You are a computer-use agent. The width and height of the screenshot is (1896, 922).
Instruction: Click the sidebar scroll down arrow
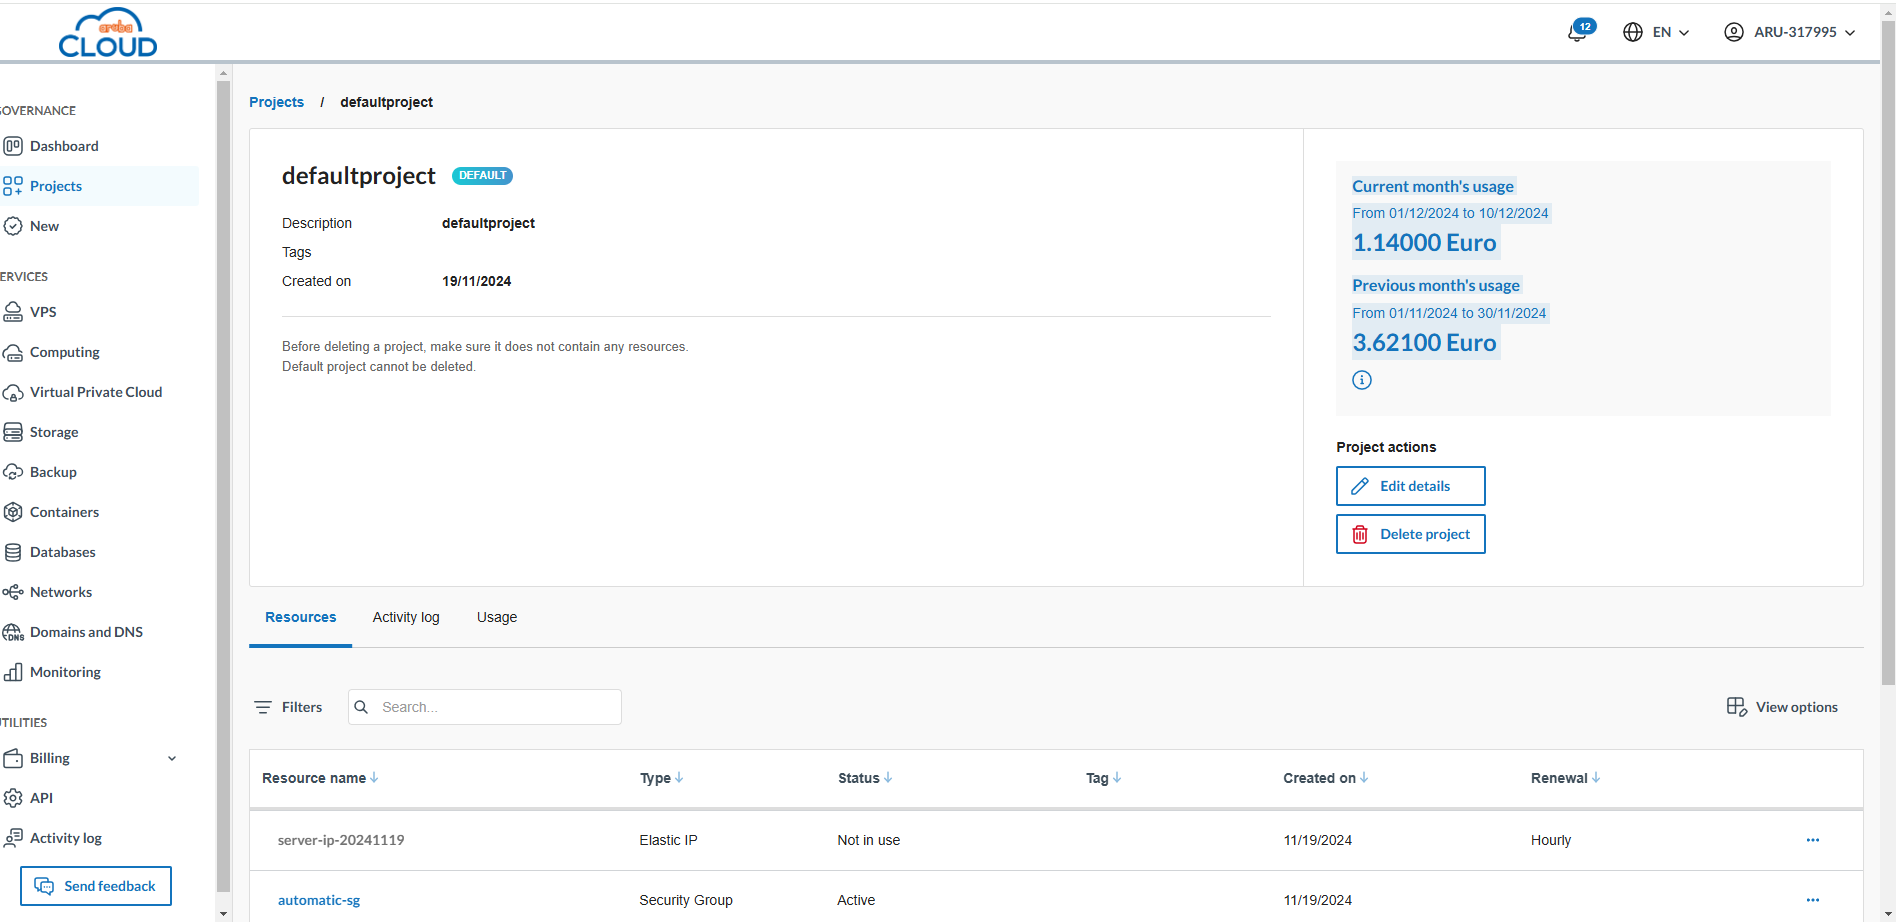point(224,913)
